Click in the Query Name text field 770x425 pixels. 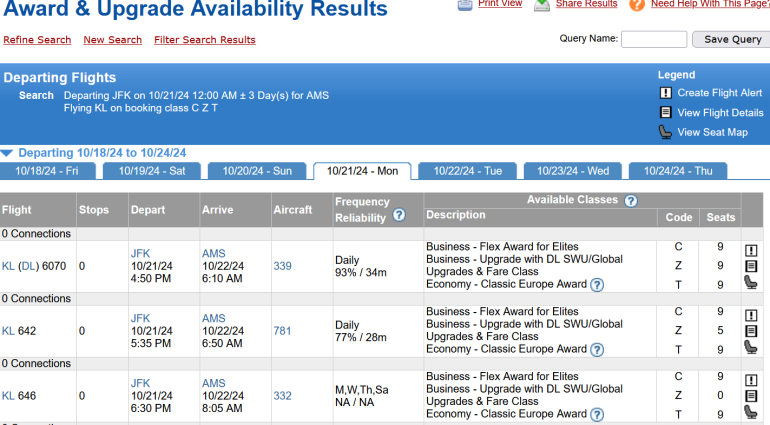(x=653, y=40)
